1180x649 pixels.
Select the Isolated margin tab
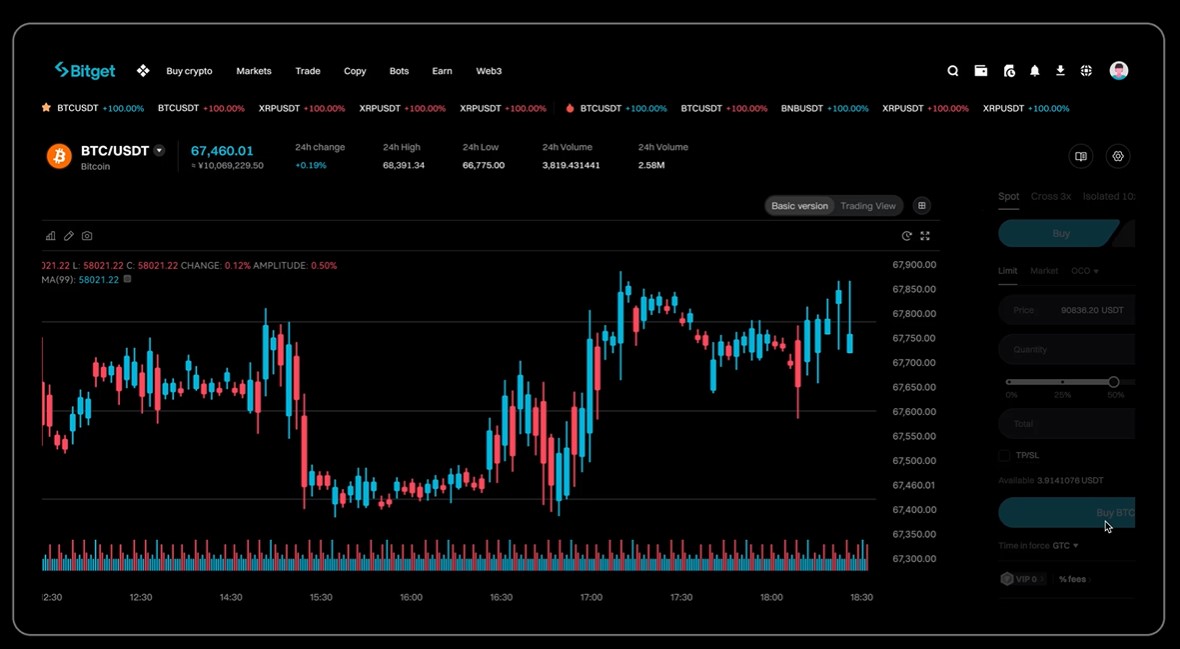pyautogui.click(x=1109, y=196)
